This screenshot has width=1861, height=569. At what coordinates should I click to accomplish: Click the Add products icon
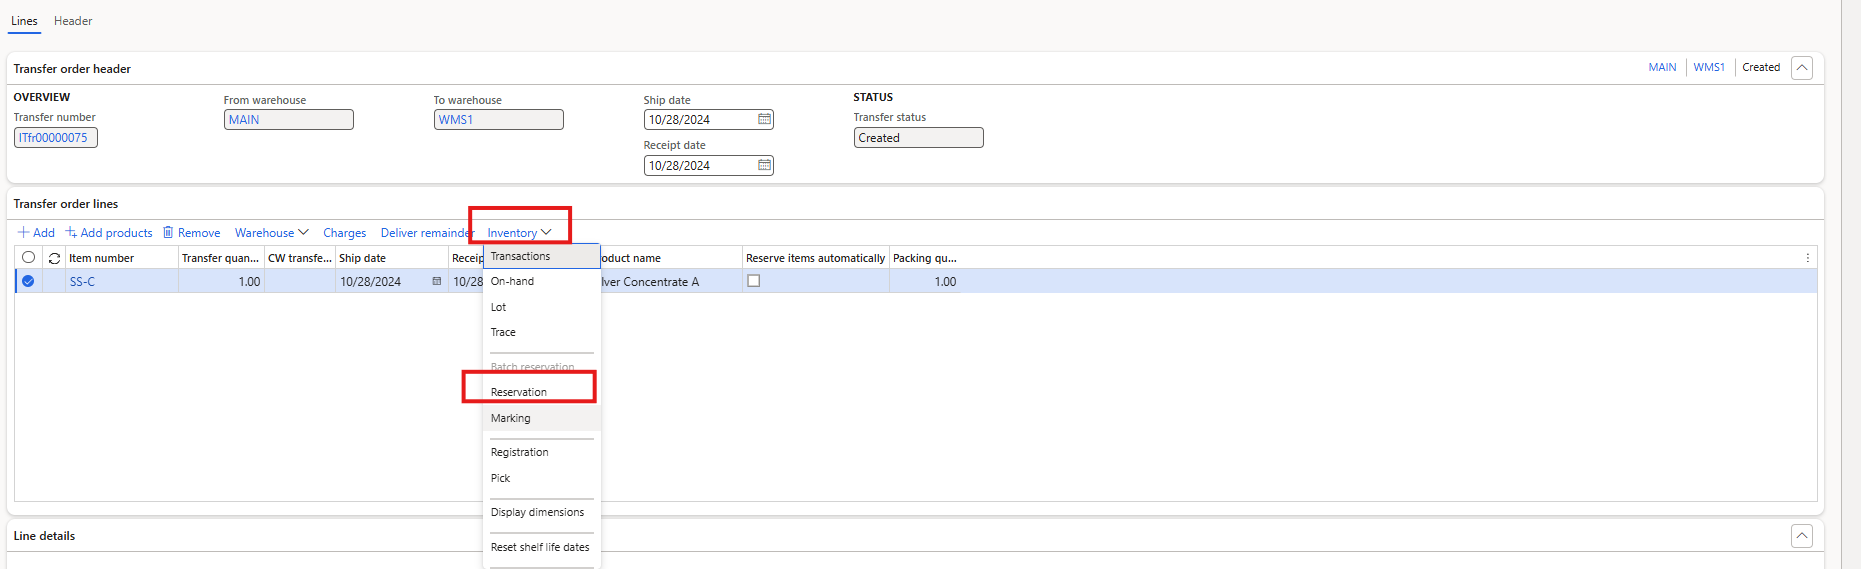coord(71,232)
